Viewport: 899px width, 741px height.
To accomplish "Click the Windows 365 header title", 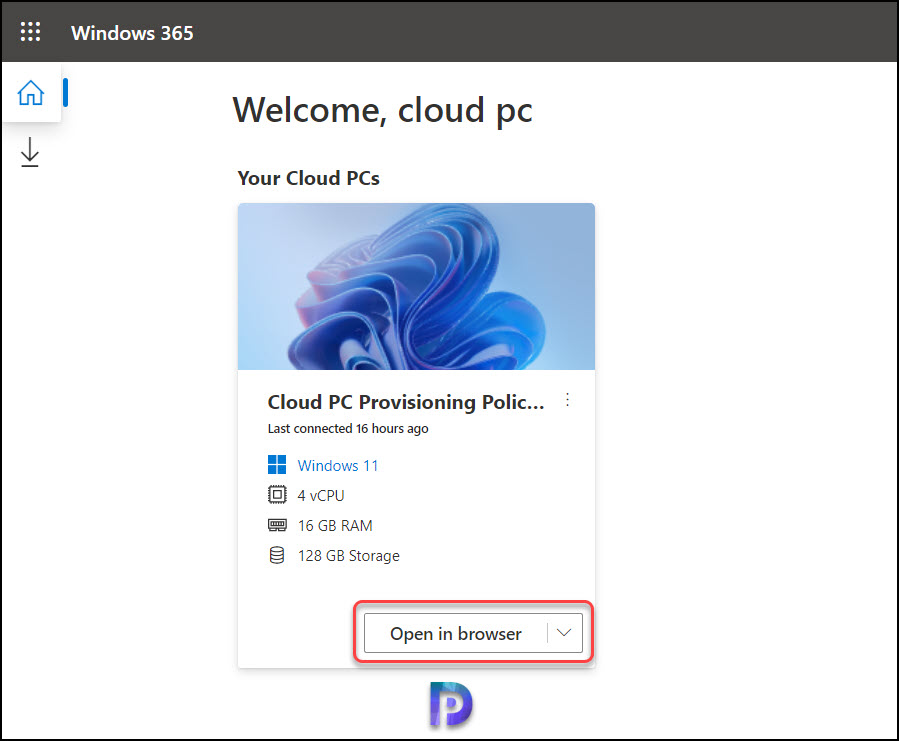I will [132, 33].
